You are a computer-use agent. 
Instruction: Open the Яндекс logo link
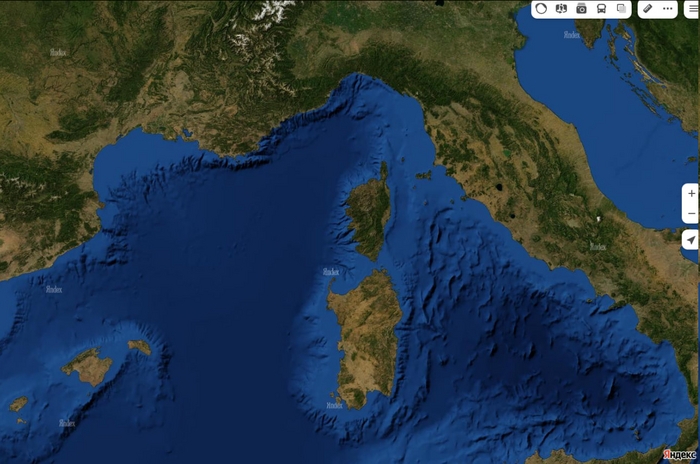pyautogui.click(x=679, y=455)
